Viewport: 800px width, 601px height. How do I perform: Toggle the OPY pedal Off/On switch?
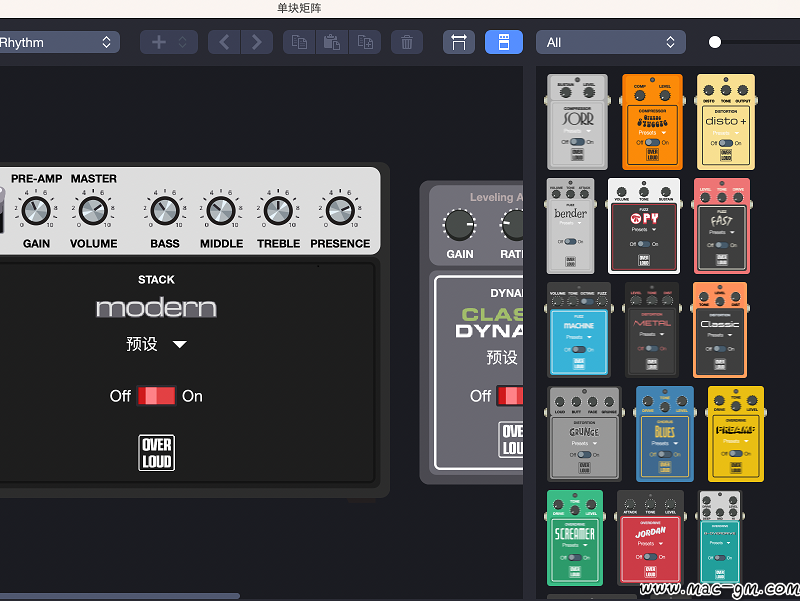[x=644, y=244]
